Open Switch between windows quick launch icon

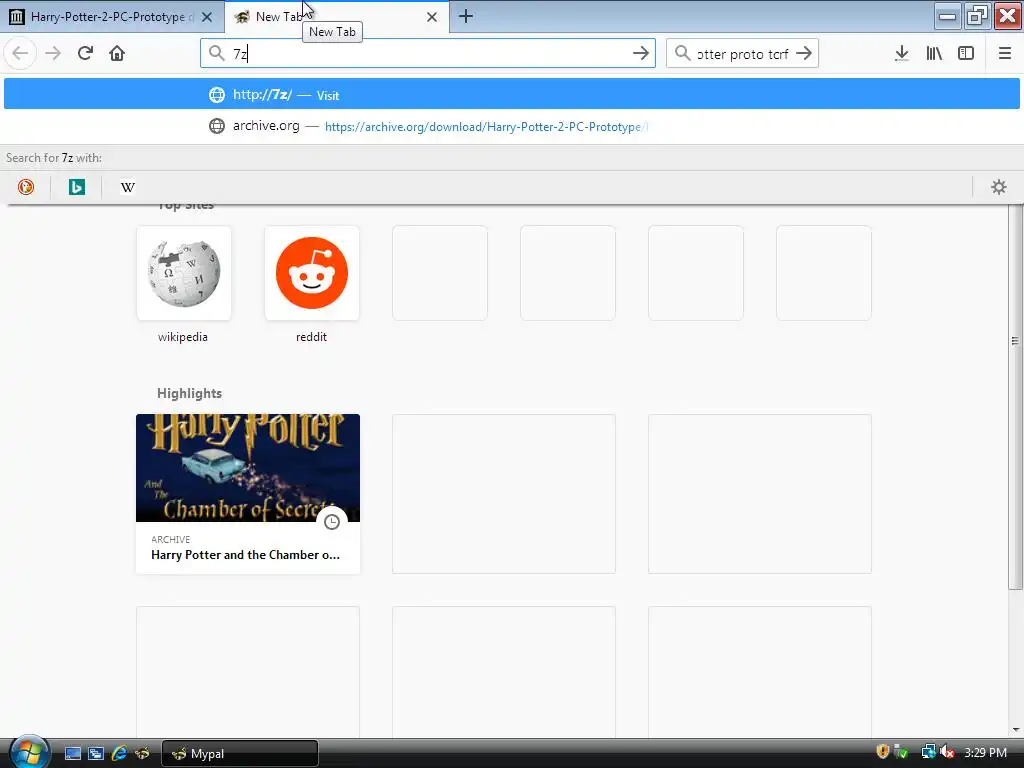pyautogui.click(x=96, y=754)
